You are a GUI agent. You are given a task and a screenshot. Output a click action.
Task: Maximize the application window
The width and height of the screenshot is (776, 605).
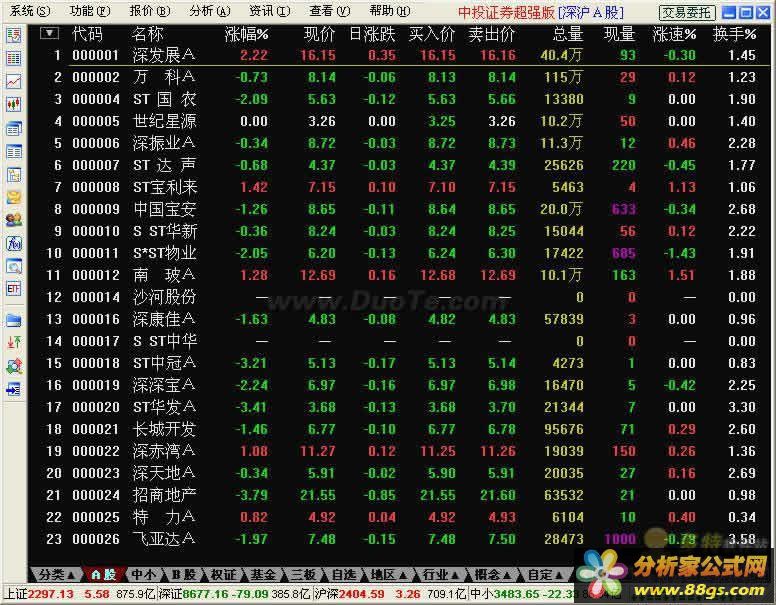coord(746,12)
